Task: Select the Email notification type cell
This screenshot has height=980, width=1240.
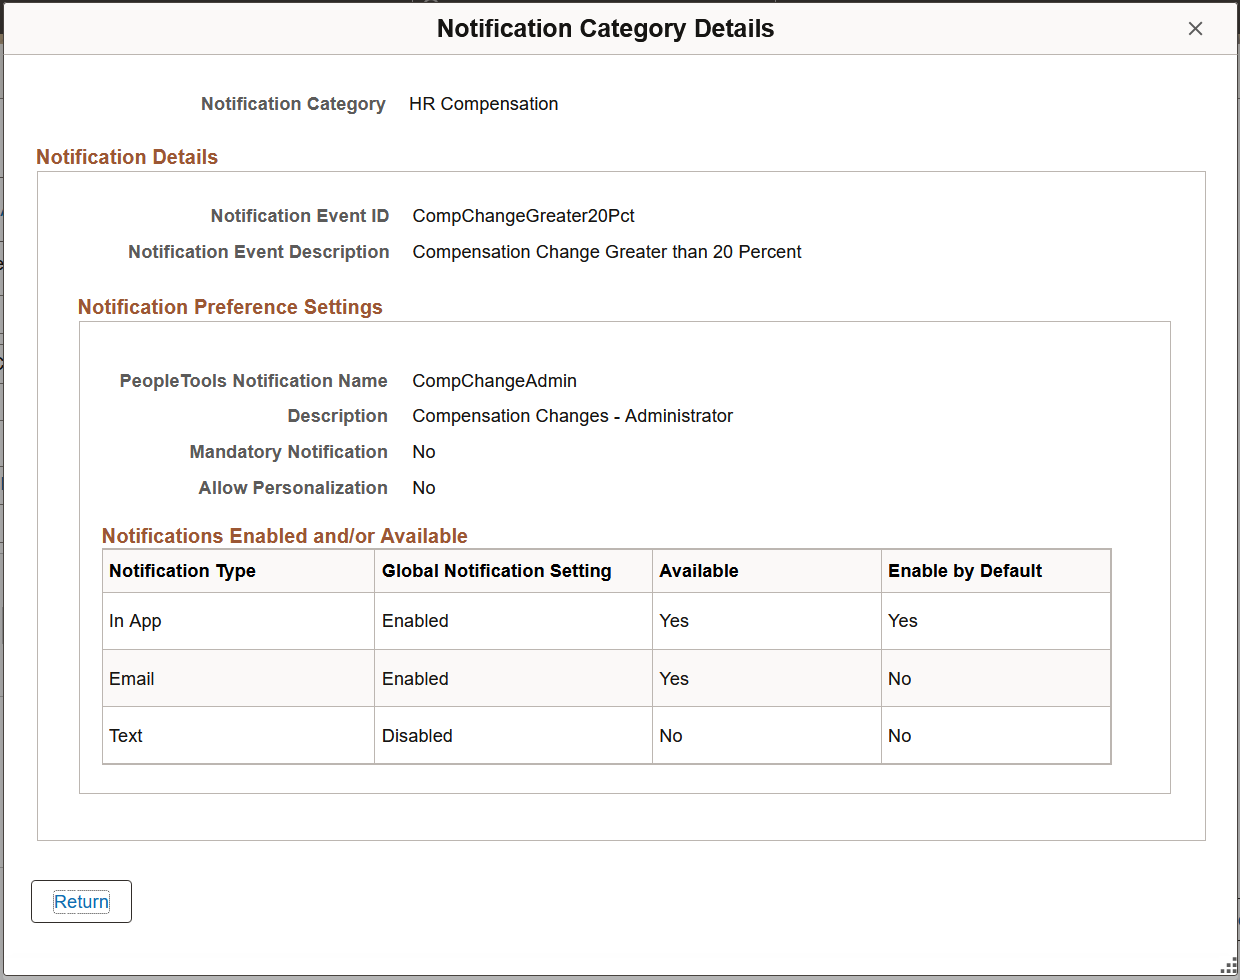Action: [x=238, y=679]
